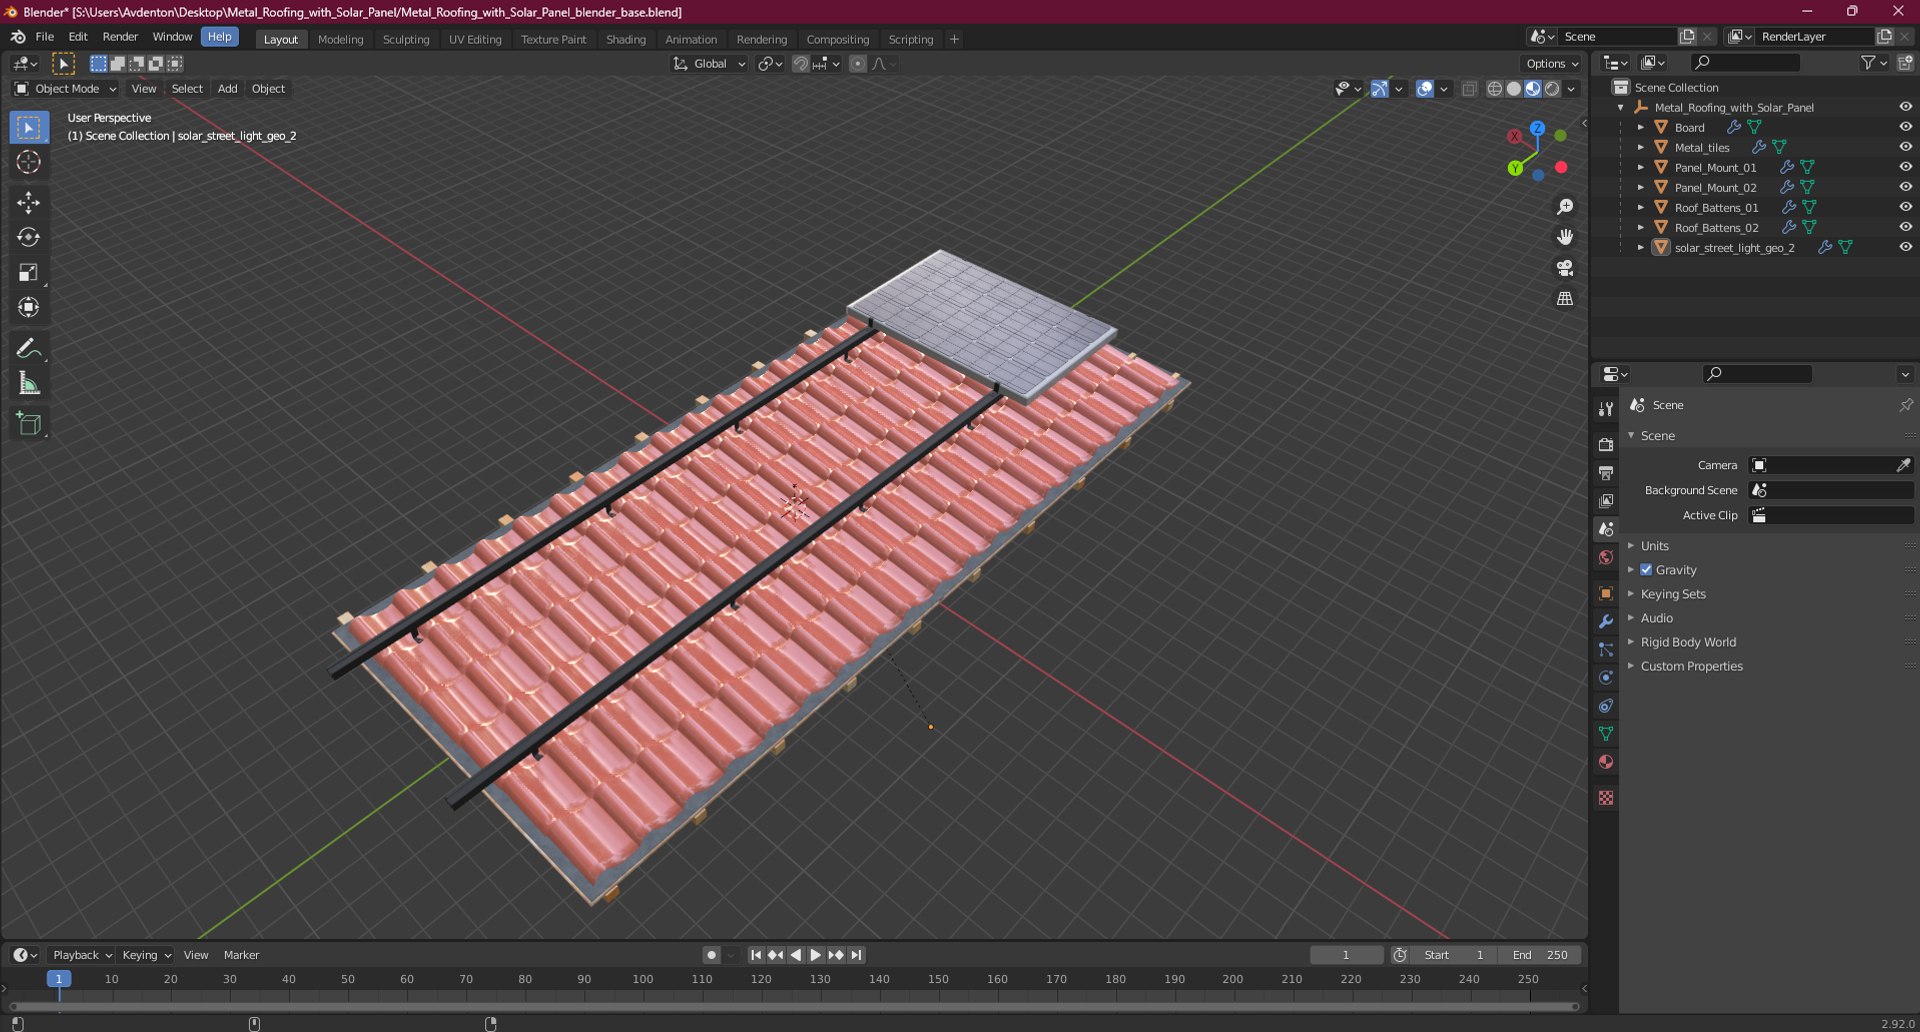Open the timeline Marker menu
Screen dimensions: 1920x1032
pos(241,955)
